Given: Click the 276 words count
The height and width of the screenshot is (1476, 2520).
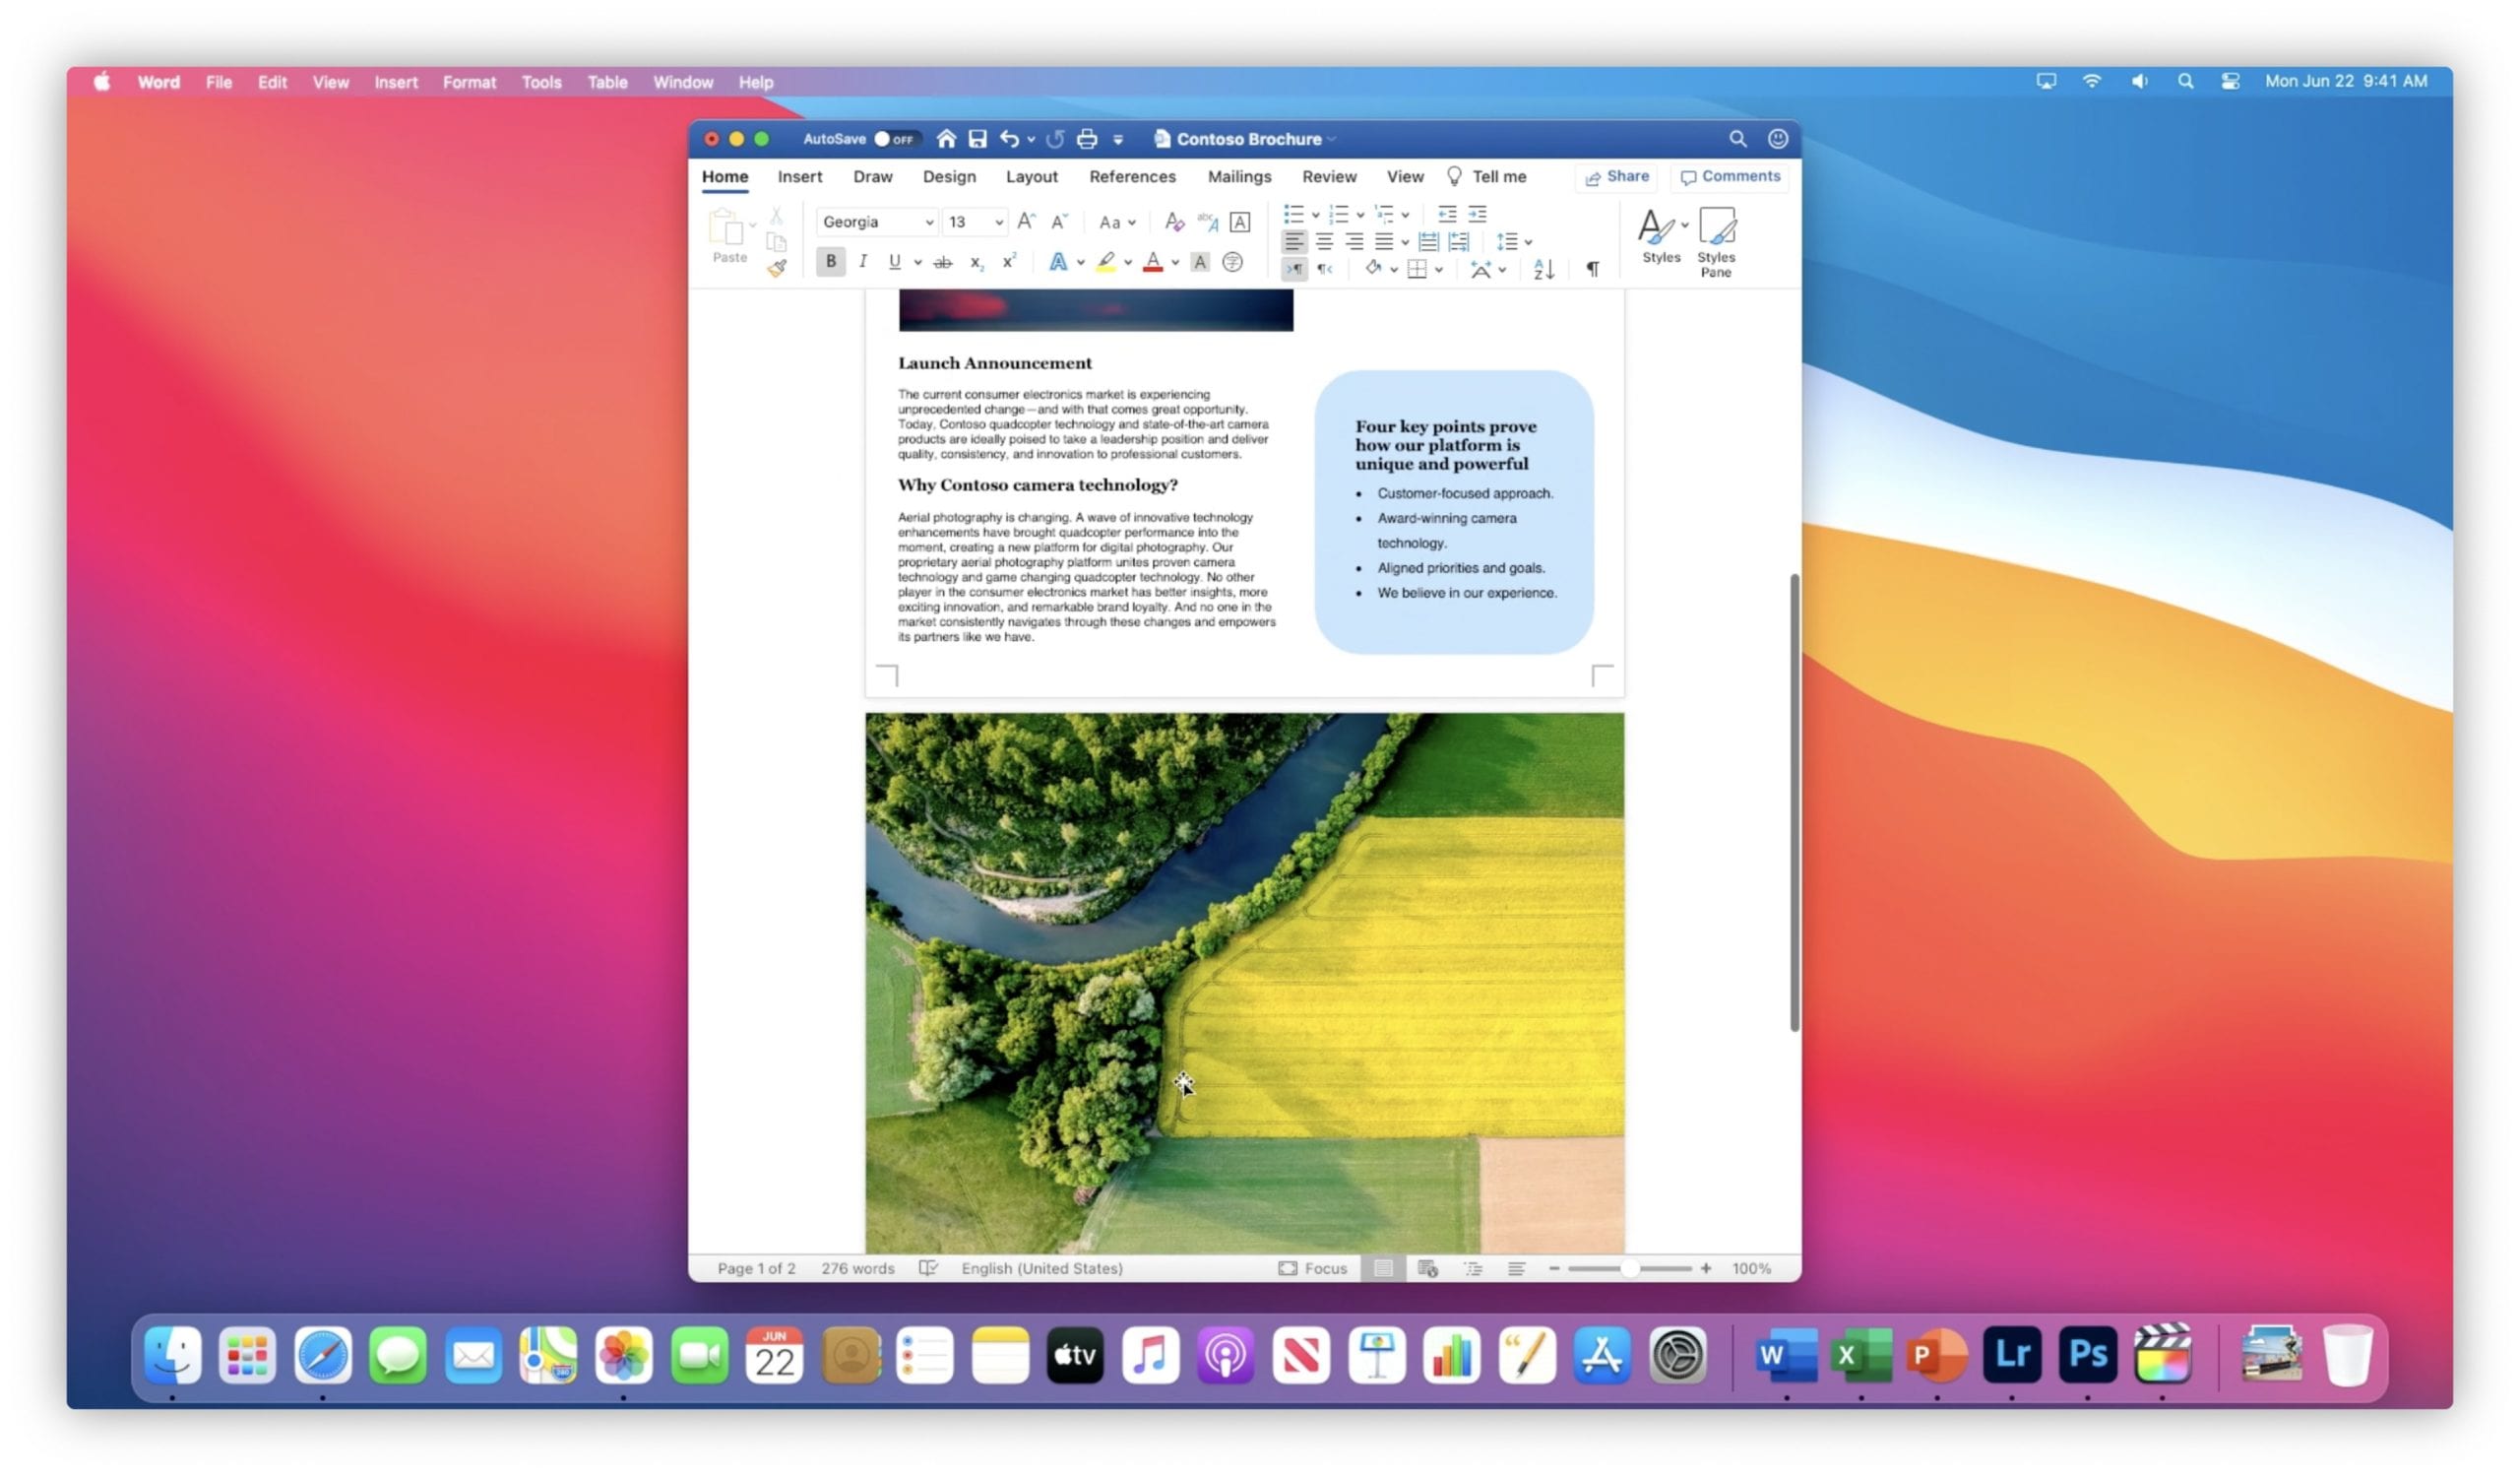Looking at the screenshot, I should pyautogui.click(x=857, y=1268).
